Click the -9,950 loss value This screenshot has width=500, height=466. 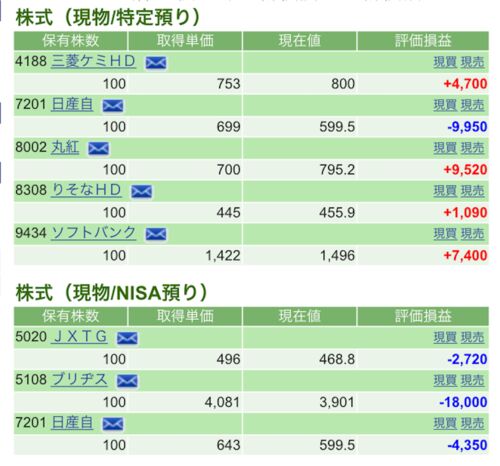point(467,127)
